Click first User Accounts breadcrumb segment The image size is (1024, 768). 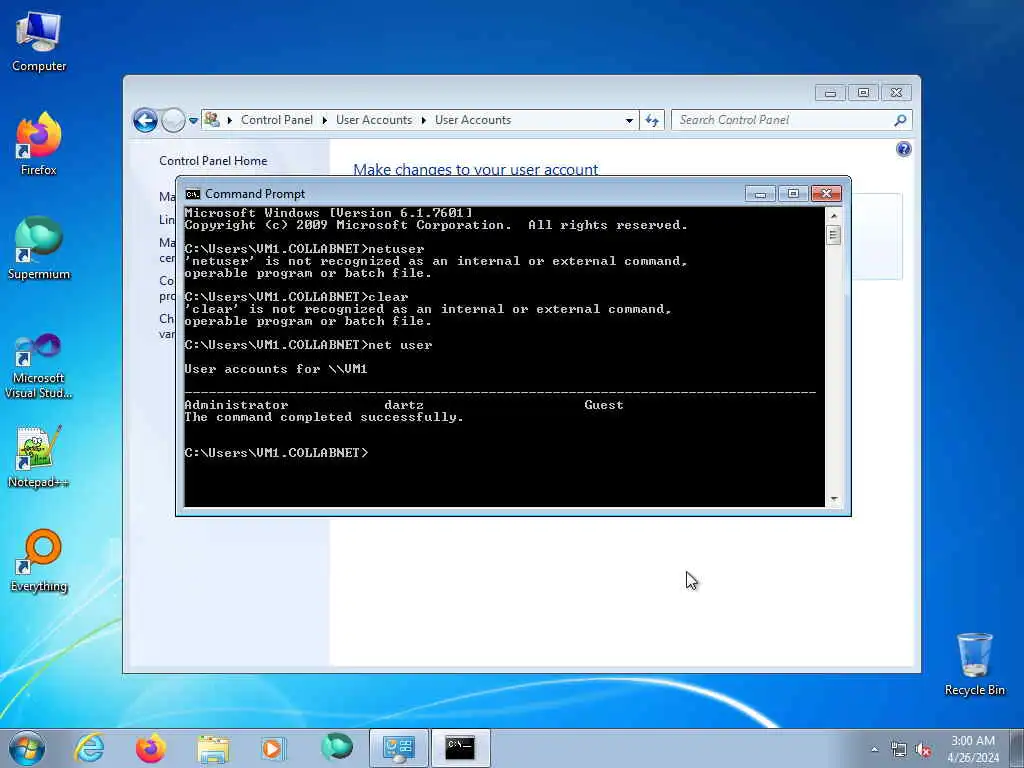click(374, 120)
